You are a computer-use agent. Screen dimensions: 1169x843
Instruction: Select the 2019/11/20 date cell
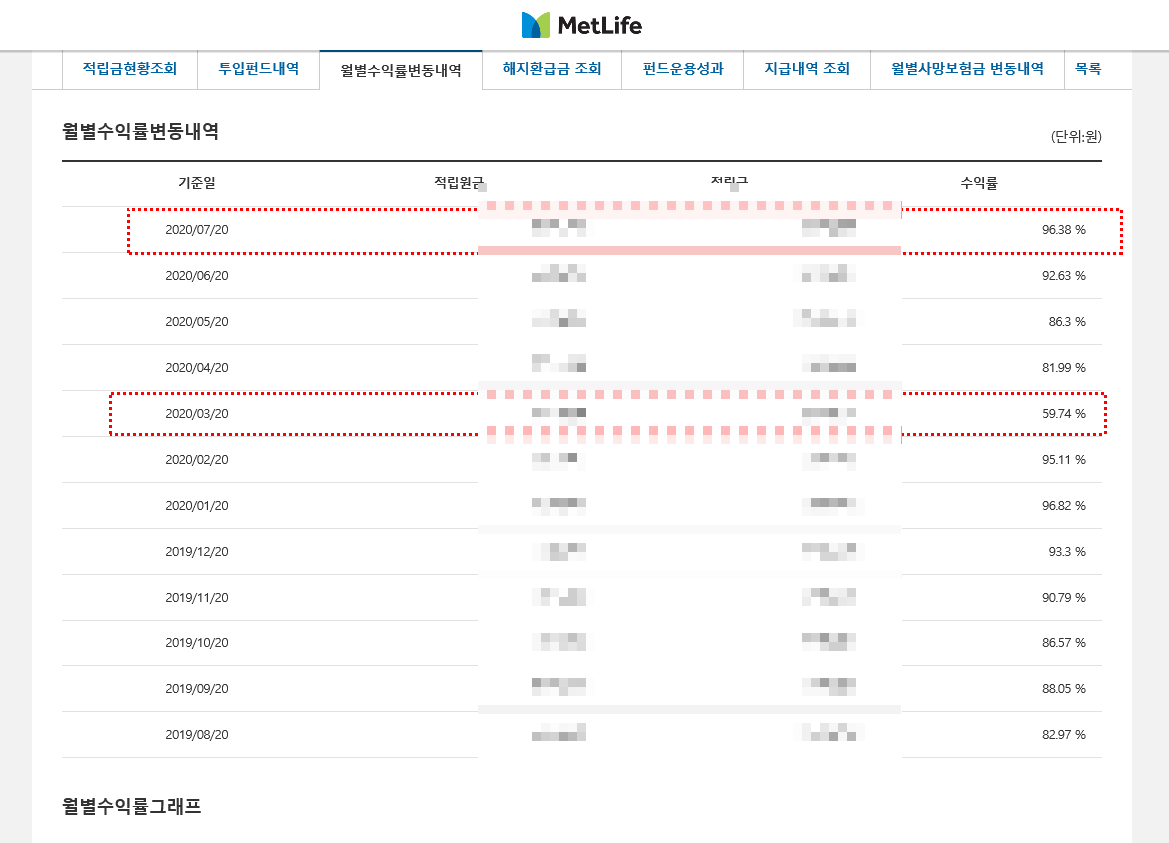197,598
